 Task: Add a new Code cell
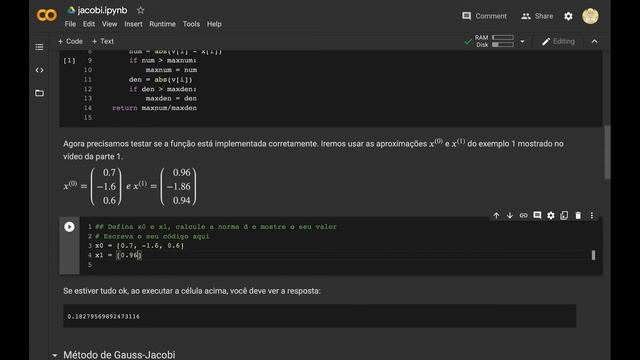(70, 41)
